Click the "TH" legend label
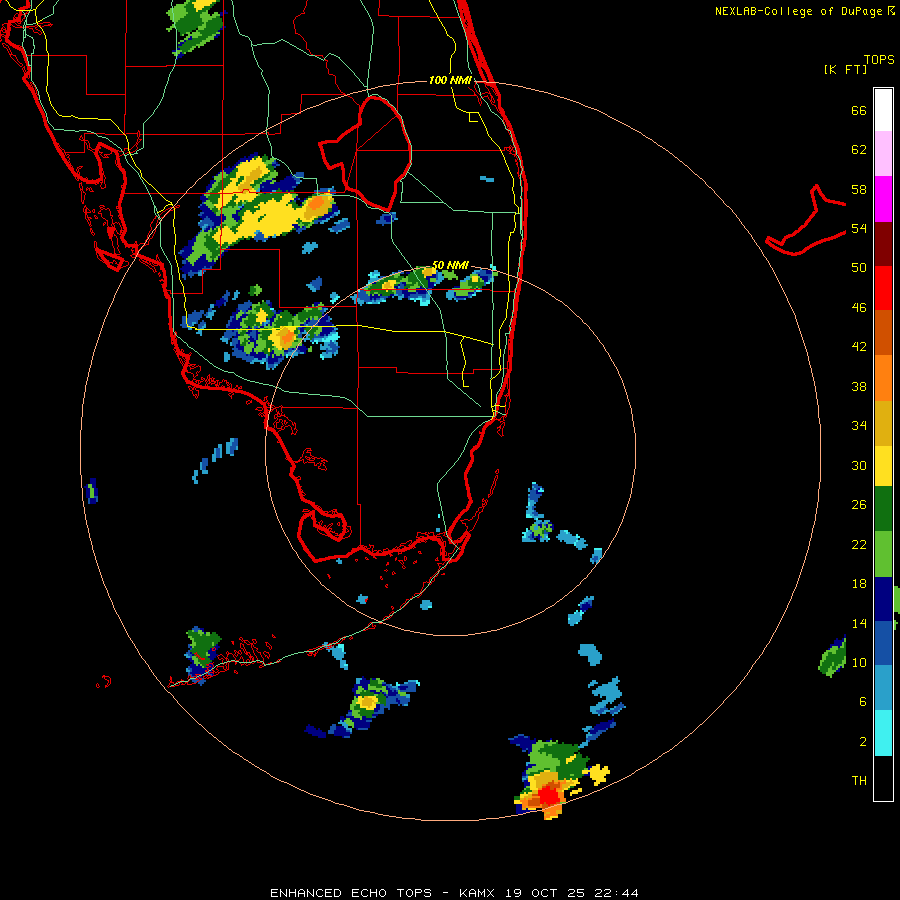 click(859, 780)
